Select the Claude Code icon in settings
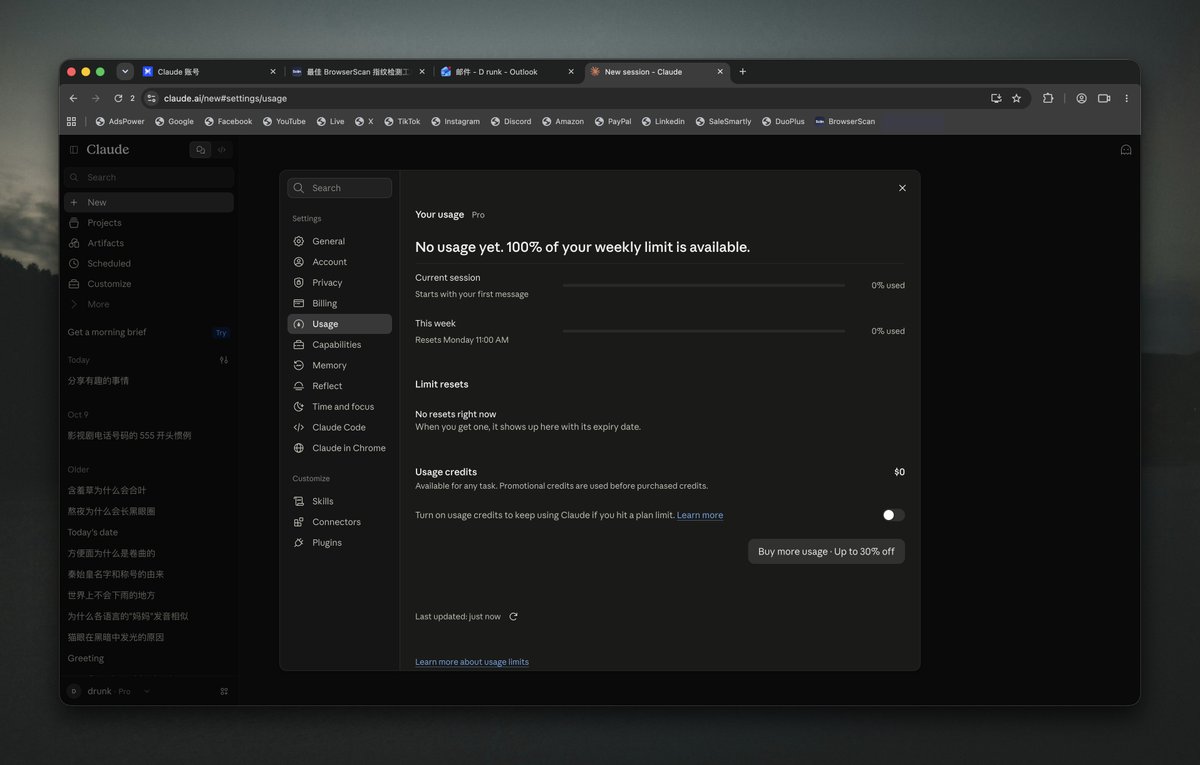This screenshot has height=765, width=1200. 299,427
